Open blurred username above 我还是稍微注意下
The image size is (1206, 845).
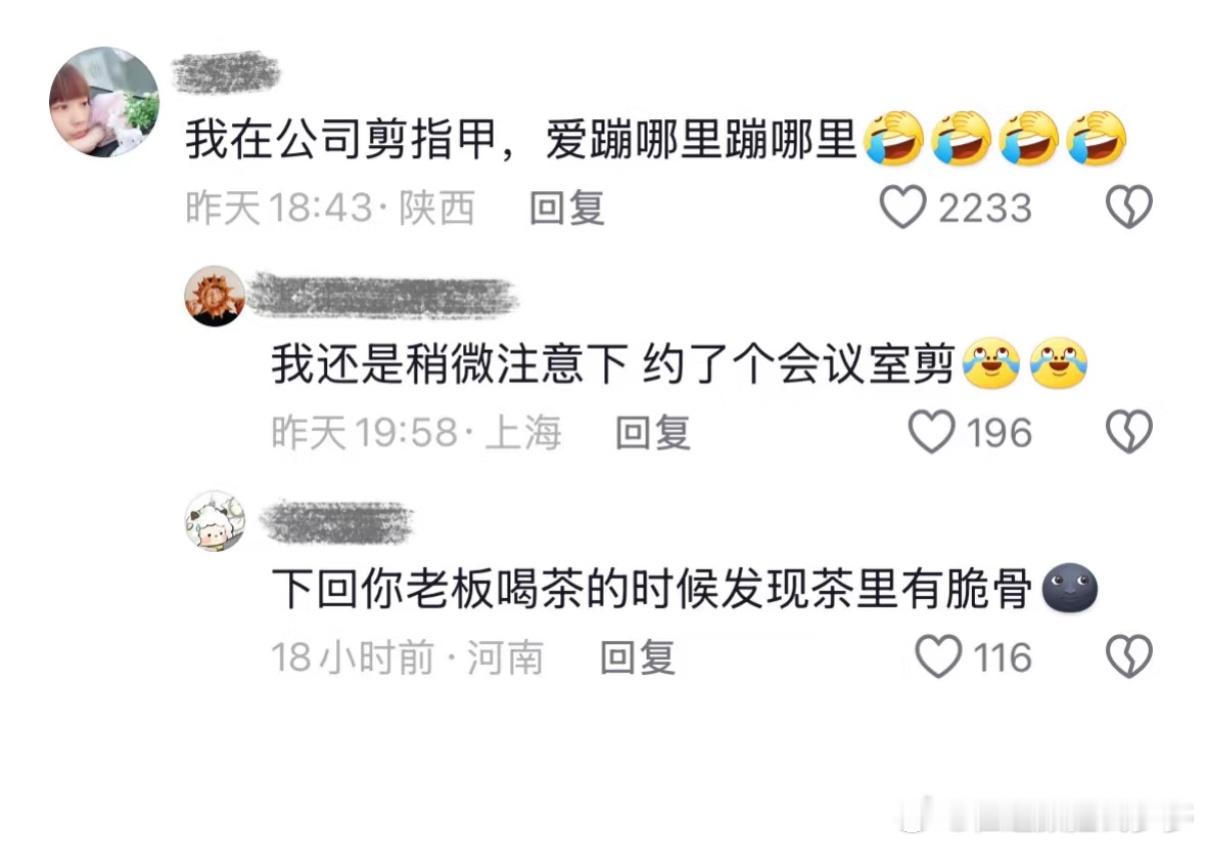click(382, 296)
